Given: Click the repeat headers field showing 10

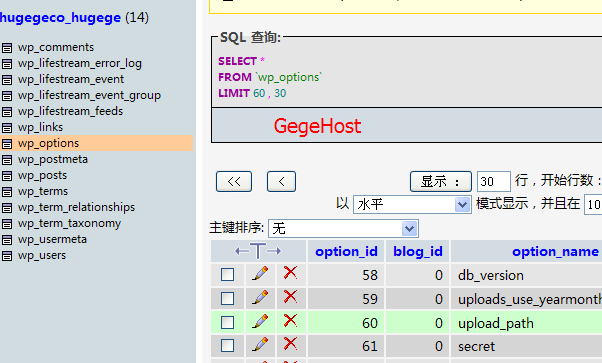Looking at the screenshot, I should coord(593,204).
